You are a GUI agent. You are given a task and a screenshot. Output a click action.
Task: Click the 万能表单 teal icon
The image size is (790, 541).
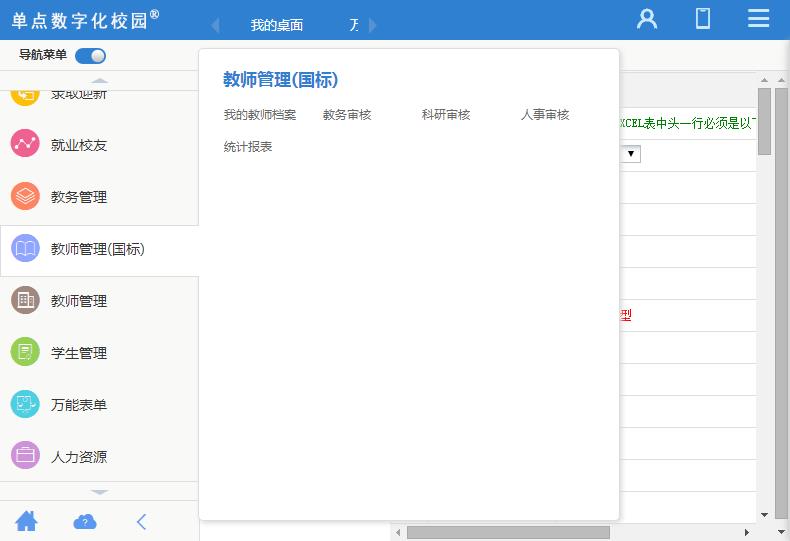[25, 404]
